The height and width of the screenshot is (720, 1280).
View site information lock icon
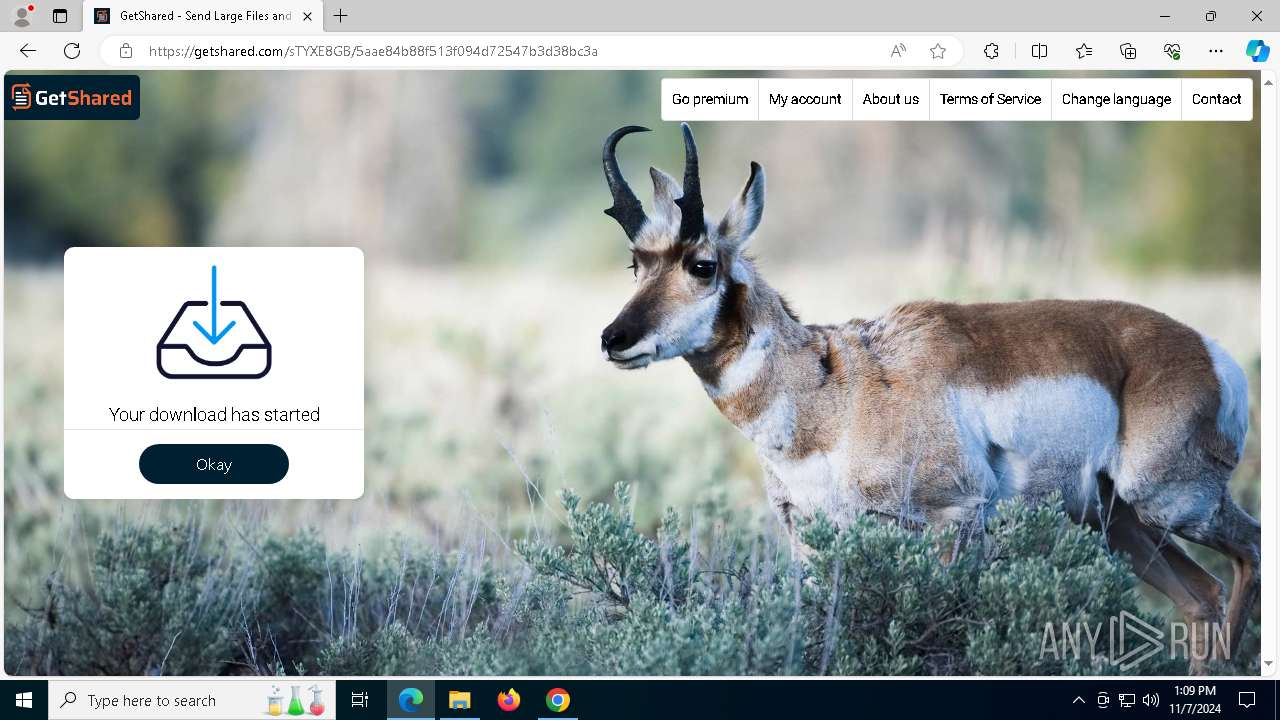coord(126,51)
